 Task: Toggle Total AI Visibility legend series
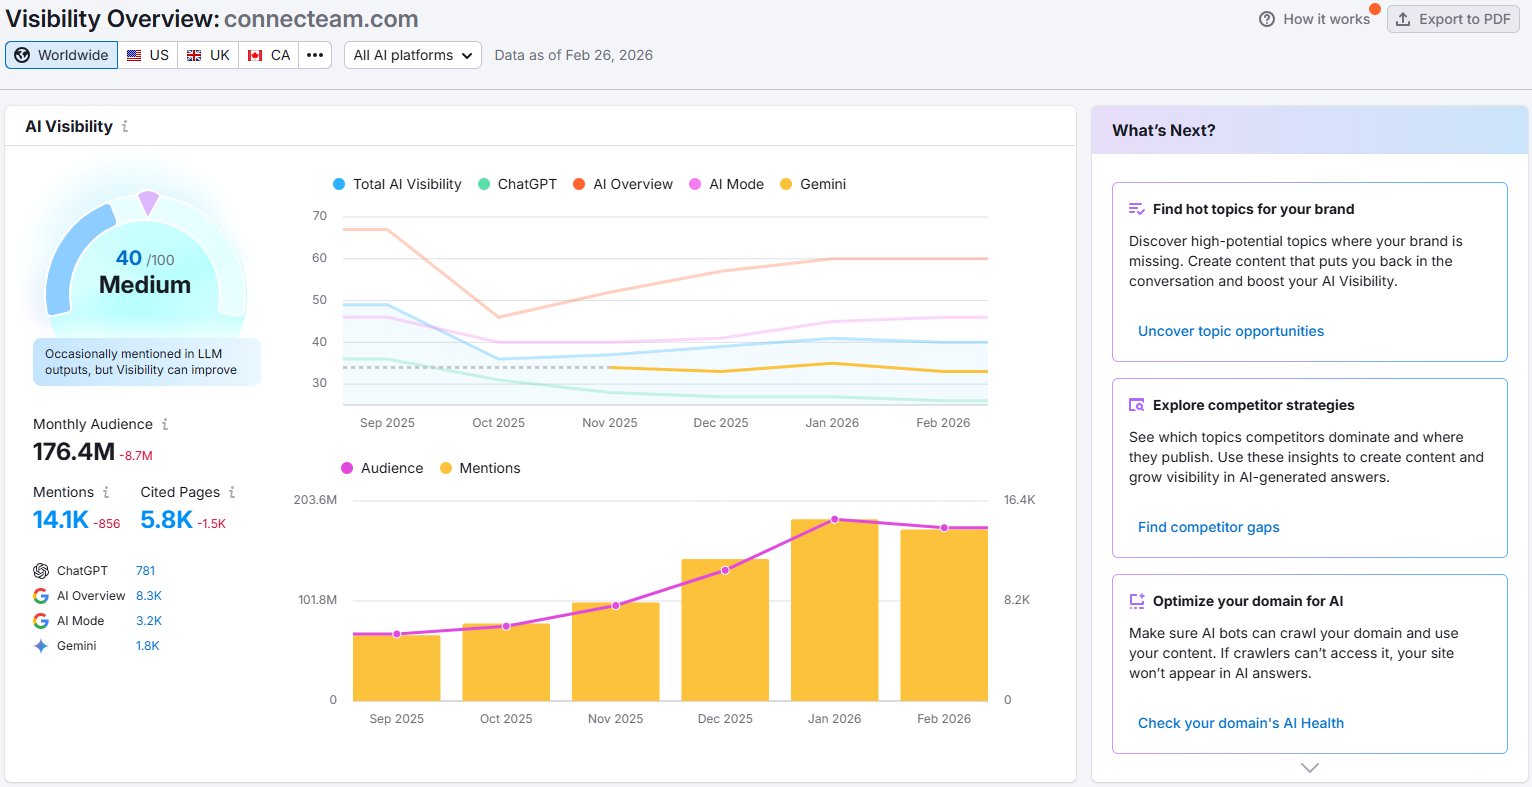tap(397, 184)
